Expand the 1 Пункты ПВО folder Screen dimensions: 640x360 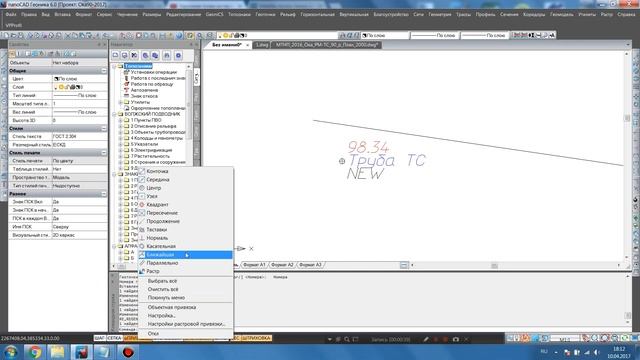coord(120,120)
